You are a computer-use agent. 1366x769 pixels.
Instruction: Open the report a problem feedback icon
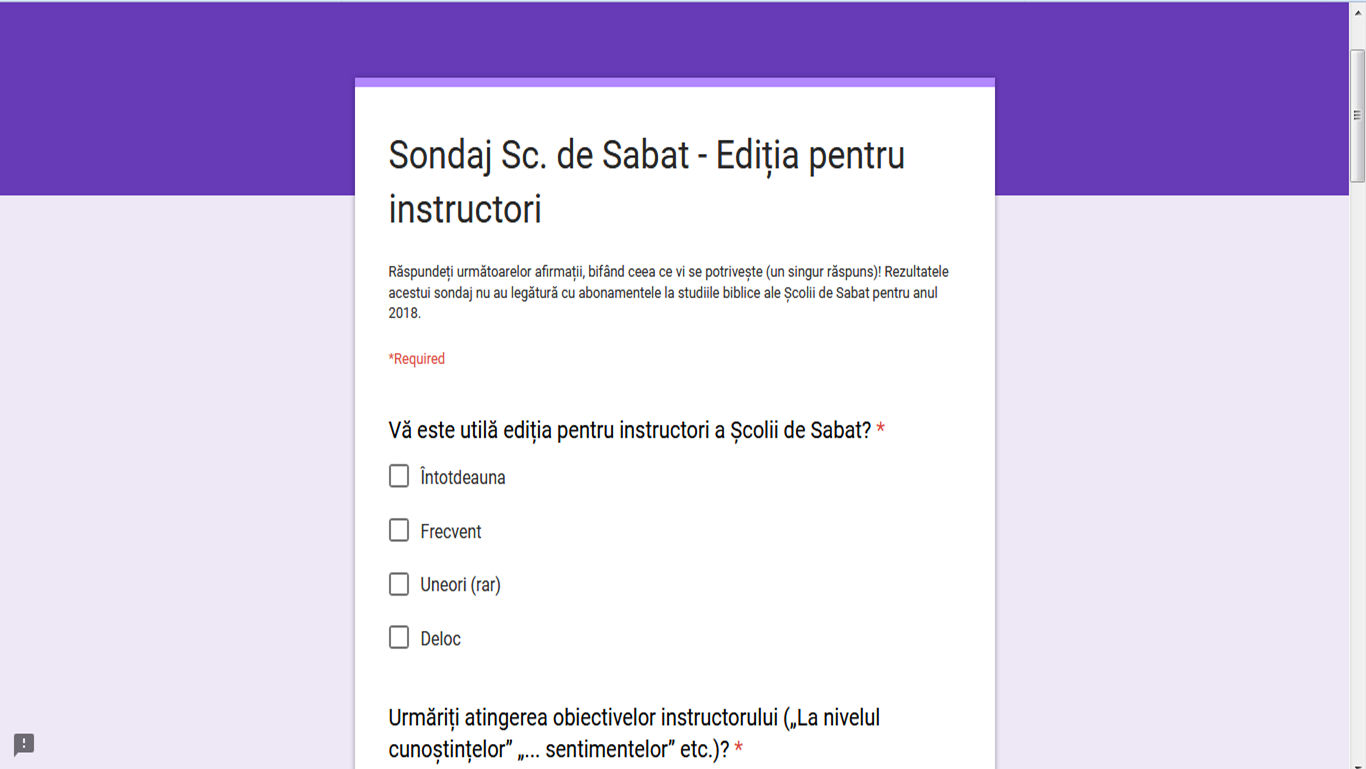point(24,744)
